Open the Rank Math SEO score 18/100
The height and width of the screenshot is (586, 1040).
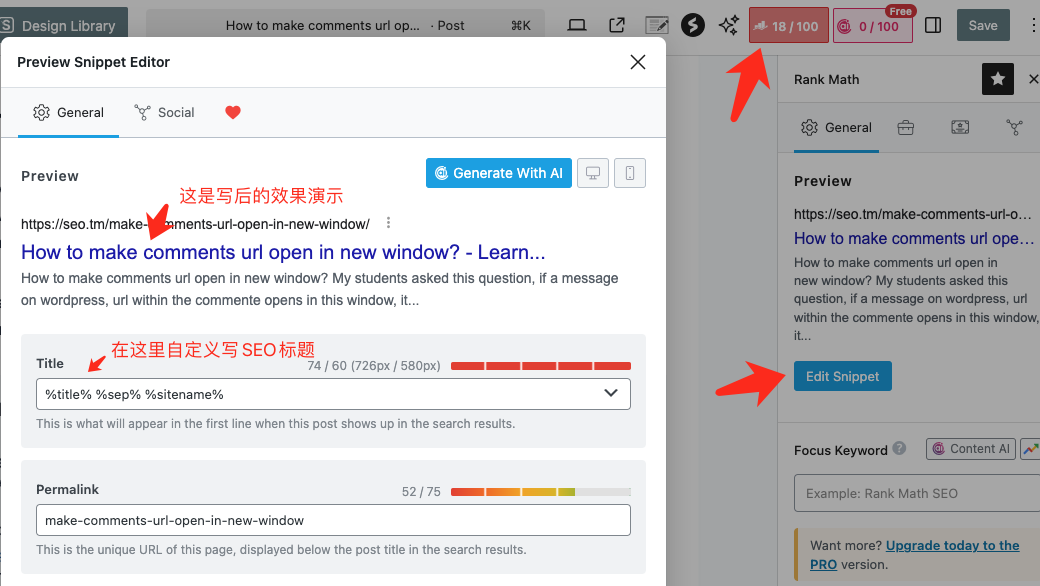(x=788, y=26)
